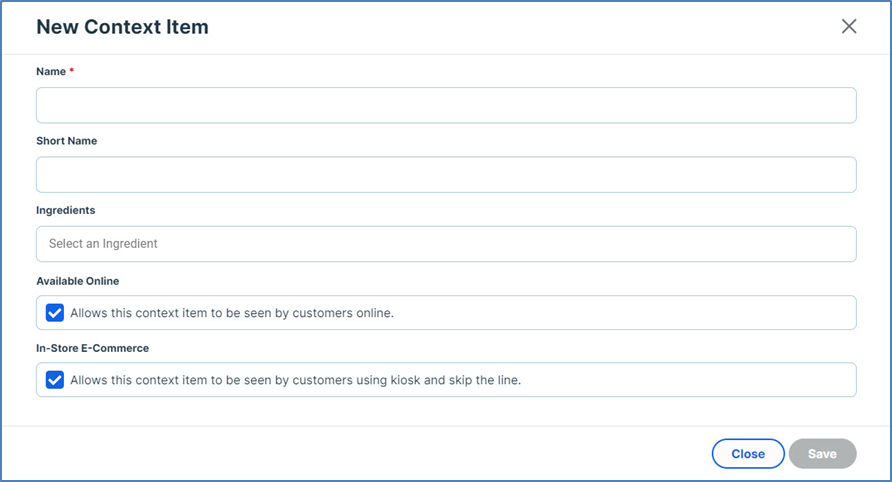Click into the Name text field
Image resolution: width=892 pixels, height=482 pixels.
click(446, 105)
